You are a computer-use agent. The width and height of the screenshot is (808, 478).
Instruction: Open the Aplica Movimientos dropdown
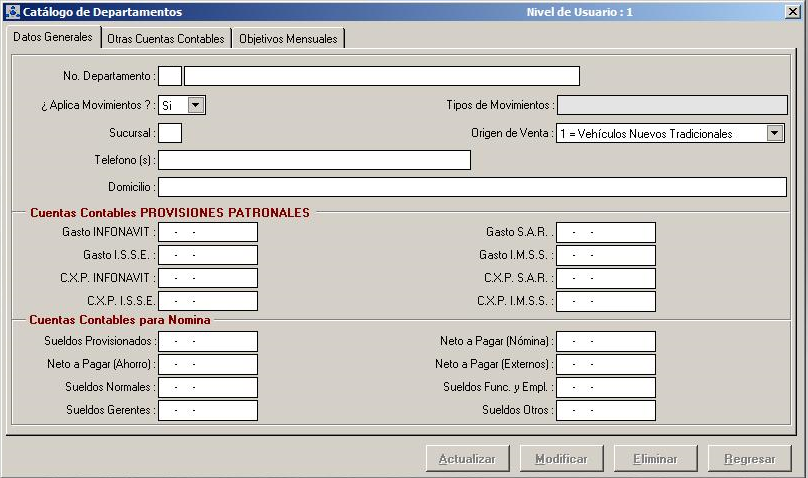click(196, 105)
